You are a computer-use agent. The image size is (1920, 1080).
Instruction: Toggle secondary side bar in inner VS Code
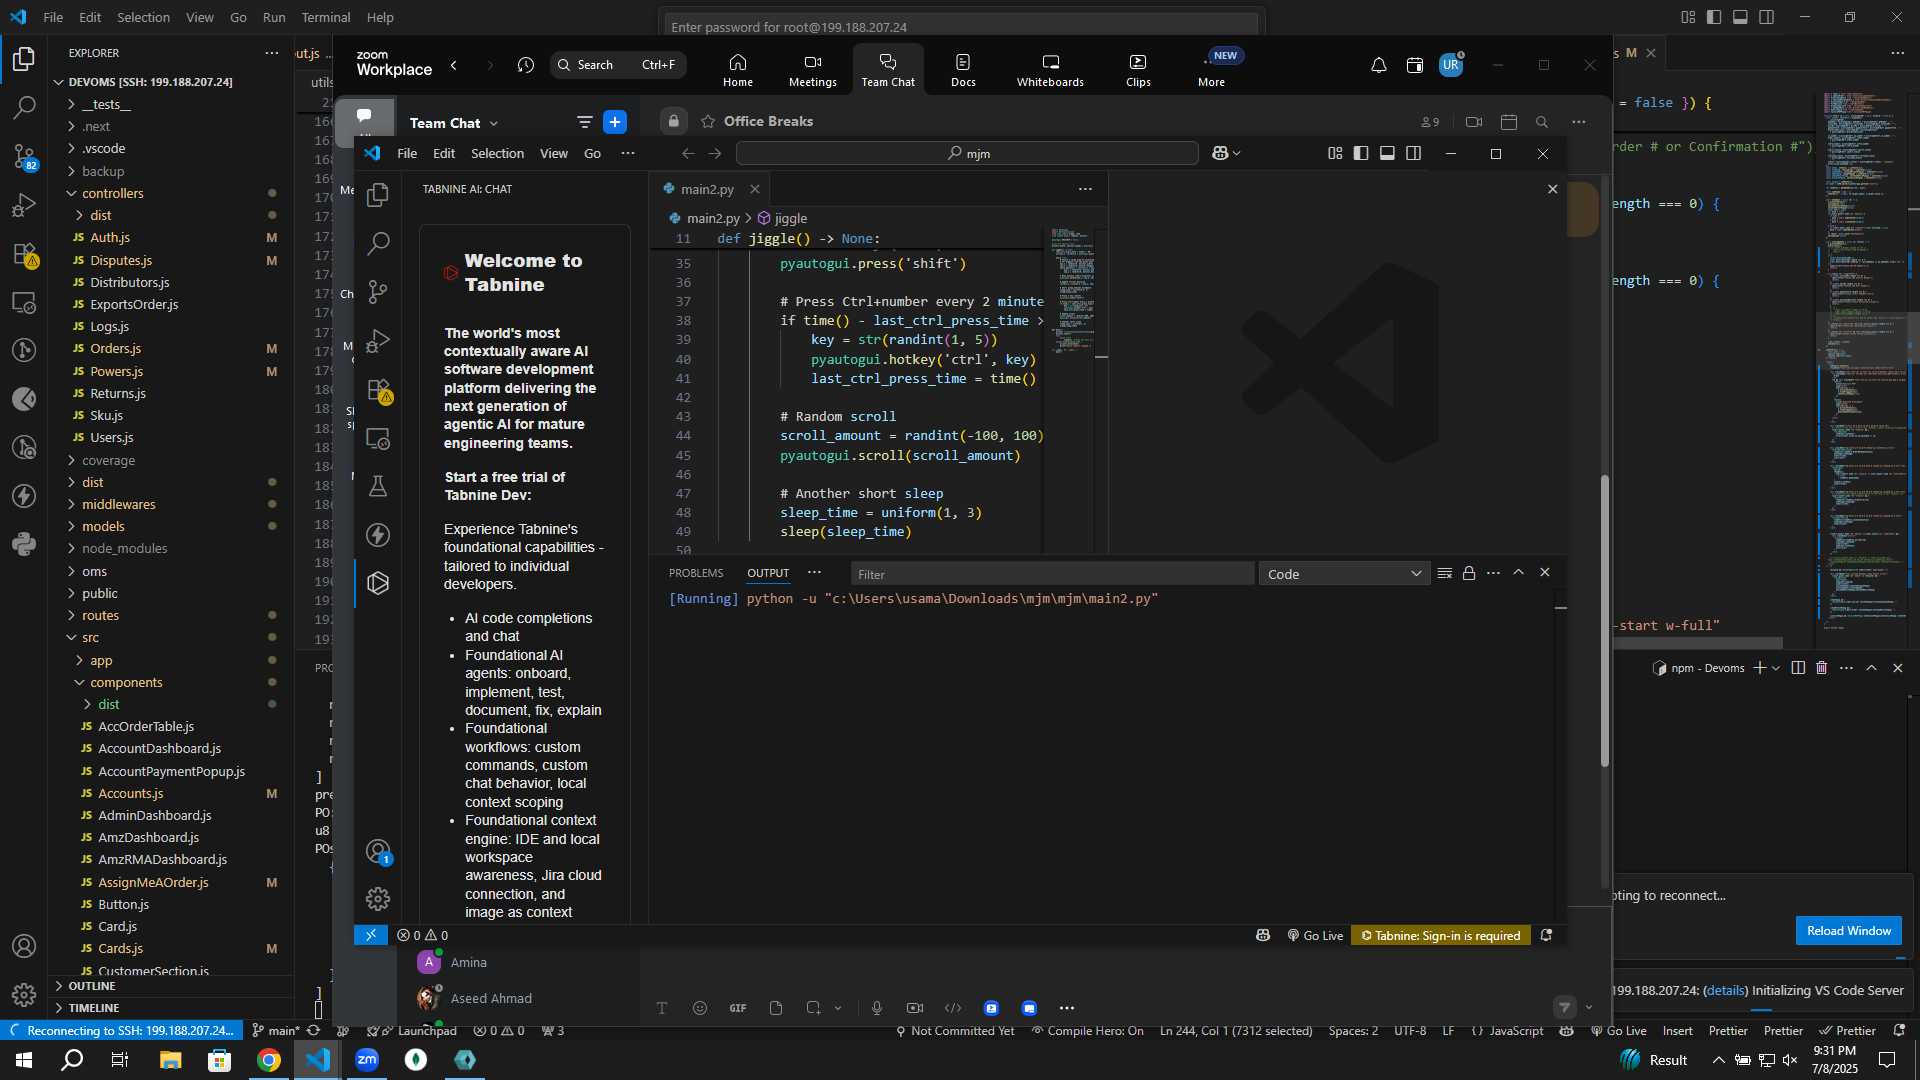(x=1413, y=153)
